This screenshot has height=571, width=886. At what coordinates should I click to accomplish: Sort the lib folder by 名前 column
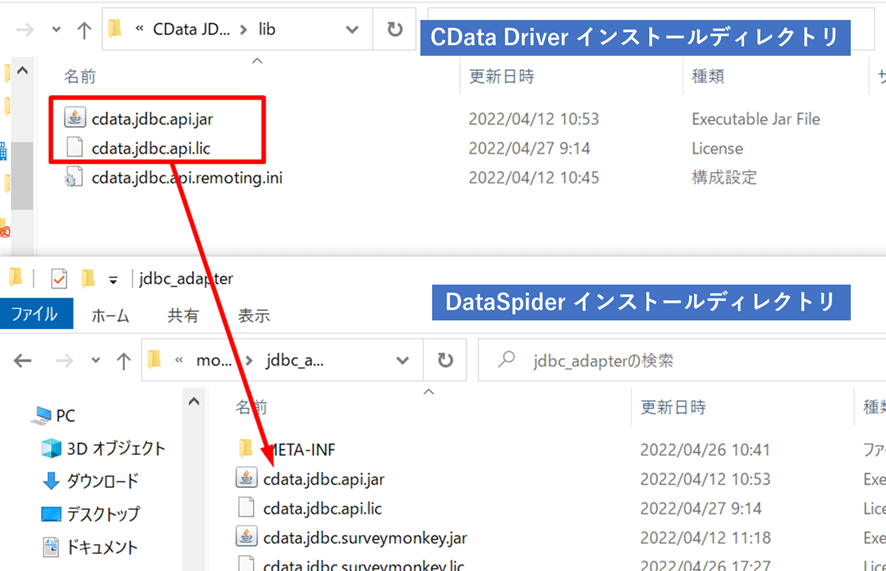(80, 76)
